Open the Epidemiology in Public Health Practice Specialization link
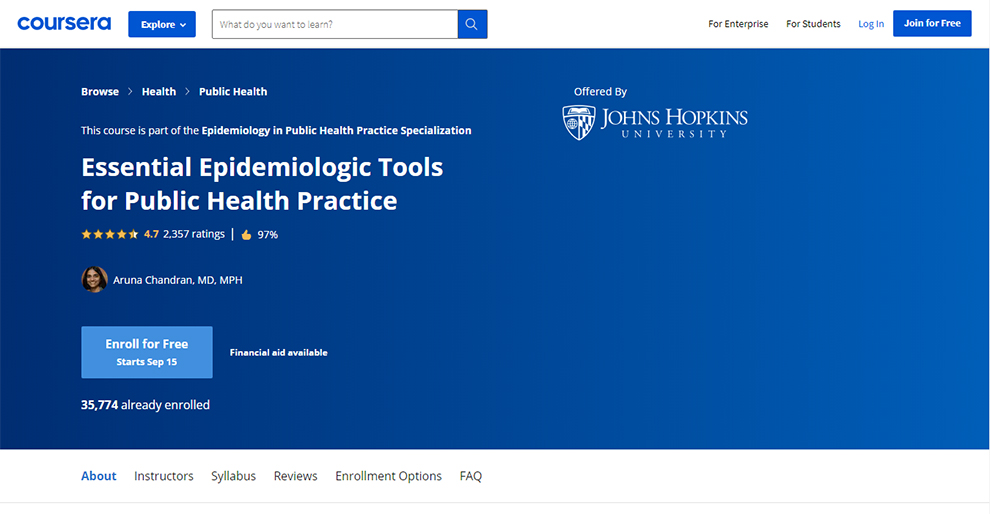Screen dimensions: 990x514 [337, 130]
